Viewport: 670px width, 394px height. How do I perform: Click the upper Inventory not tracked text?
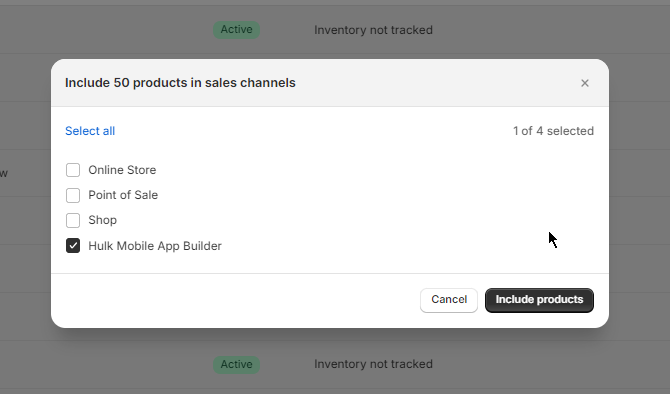(373, 30)
